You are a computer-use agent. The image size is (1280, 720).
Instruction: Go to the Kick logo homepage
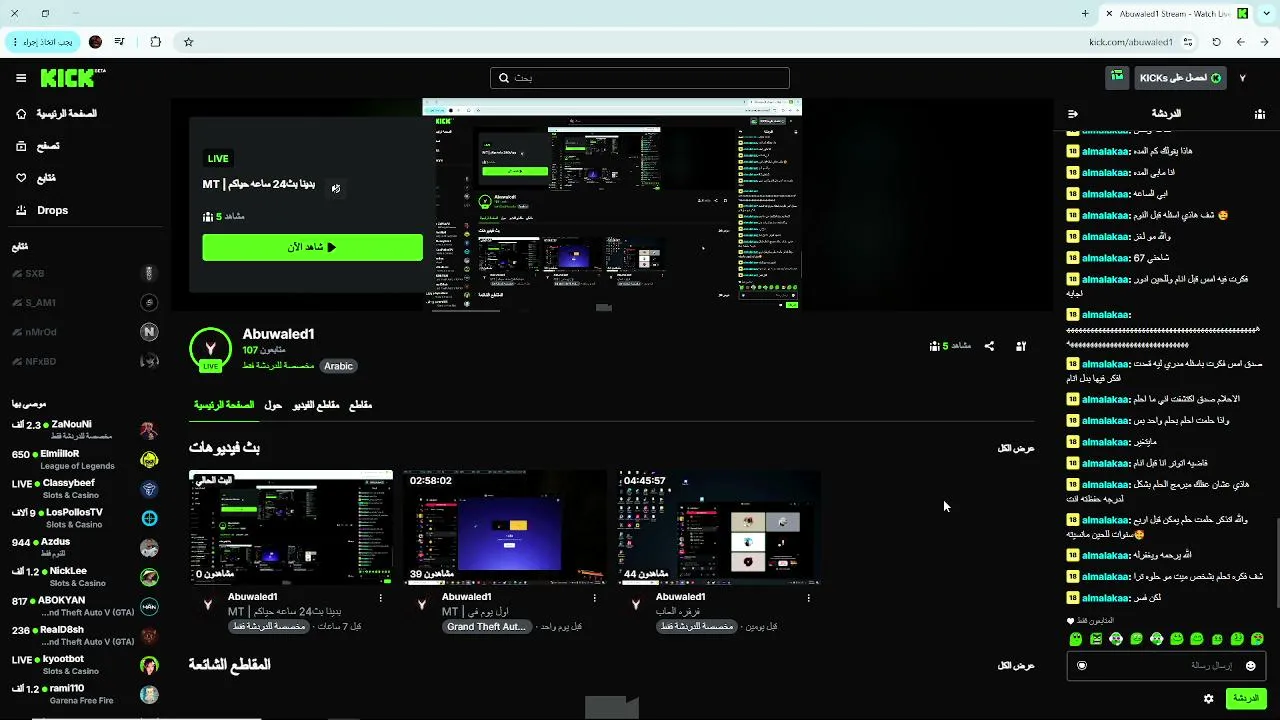pos(72,78)
